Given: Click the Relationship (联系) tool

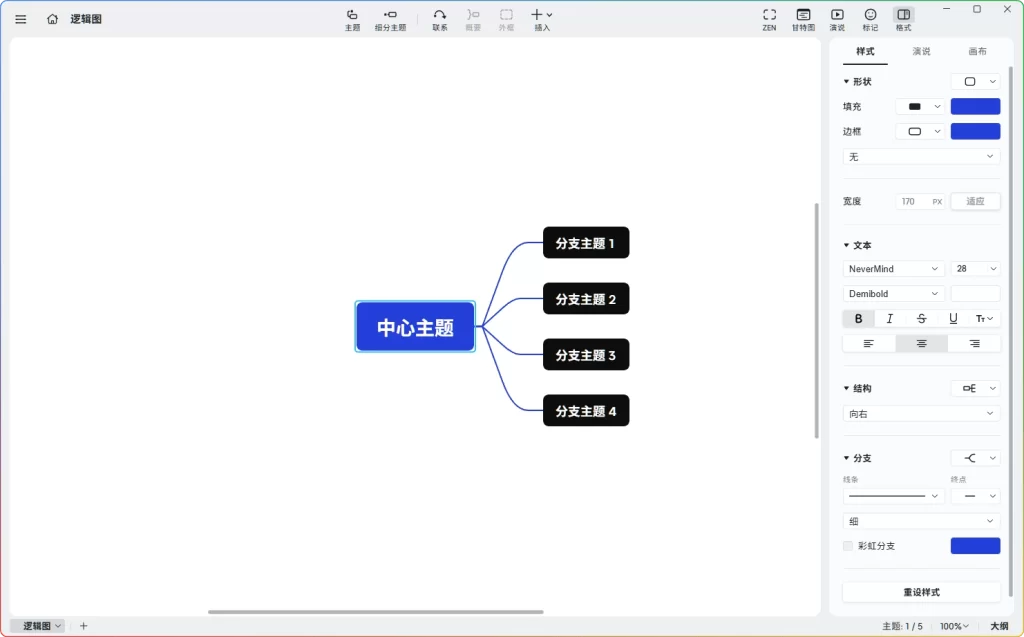Looking at the screenshot, I should coord(440,18).
